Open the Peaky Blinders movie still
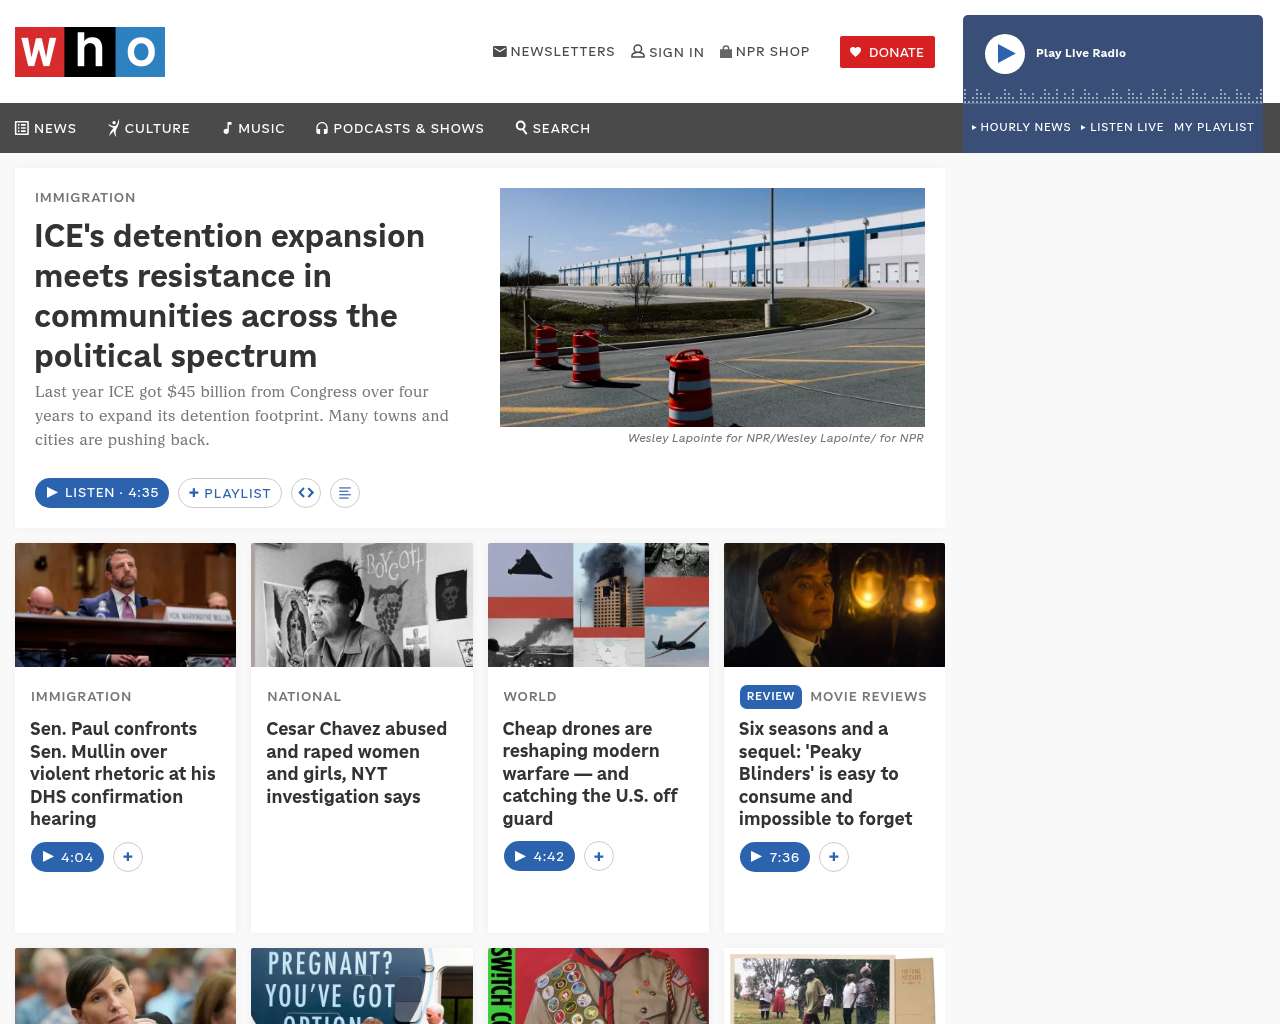Image resolution: width=1280 pixels, height=1024 pixels. 834,605
